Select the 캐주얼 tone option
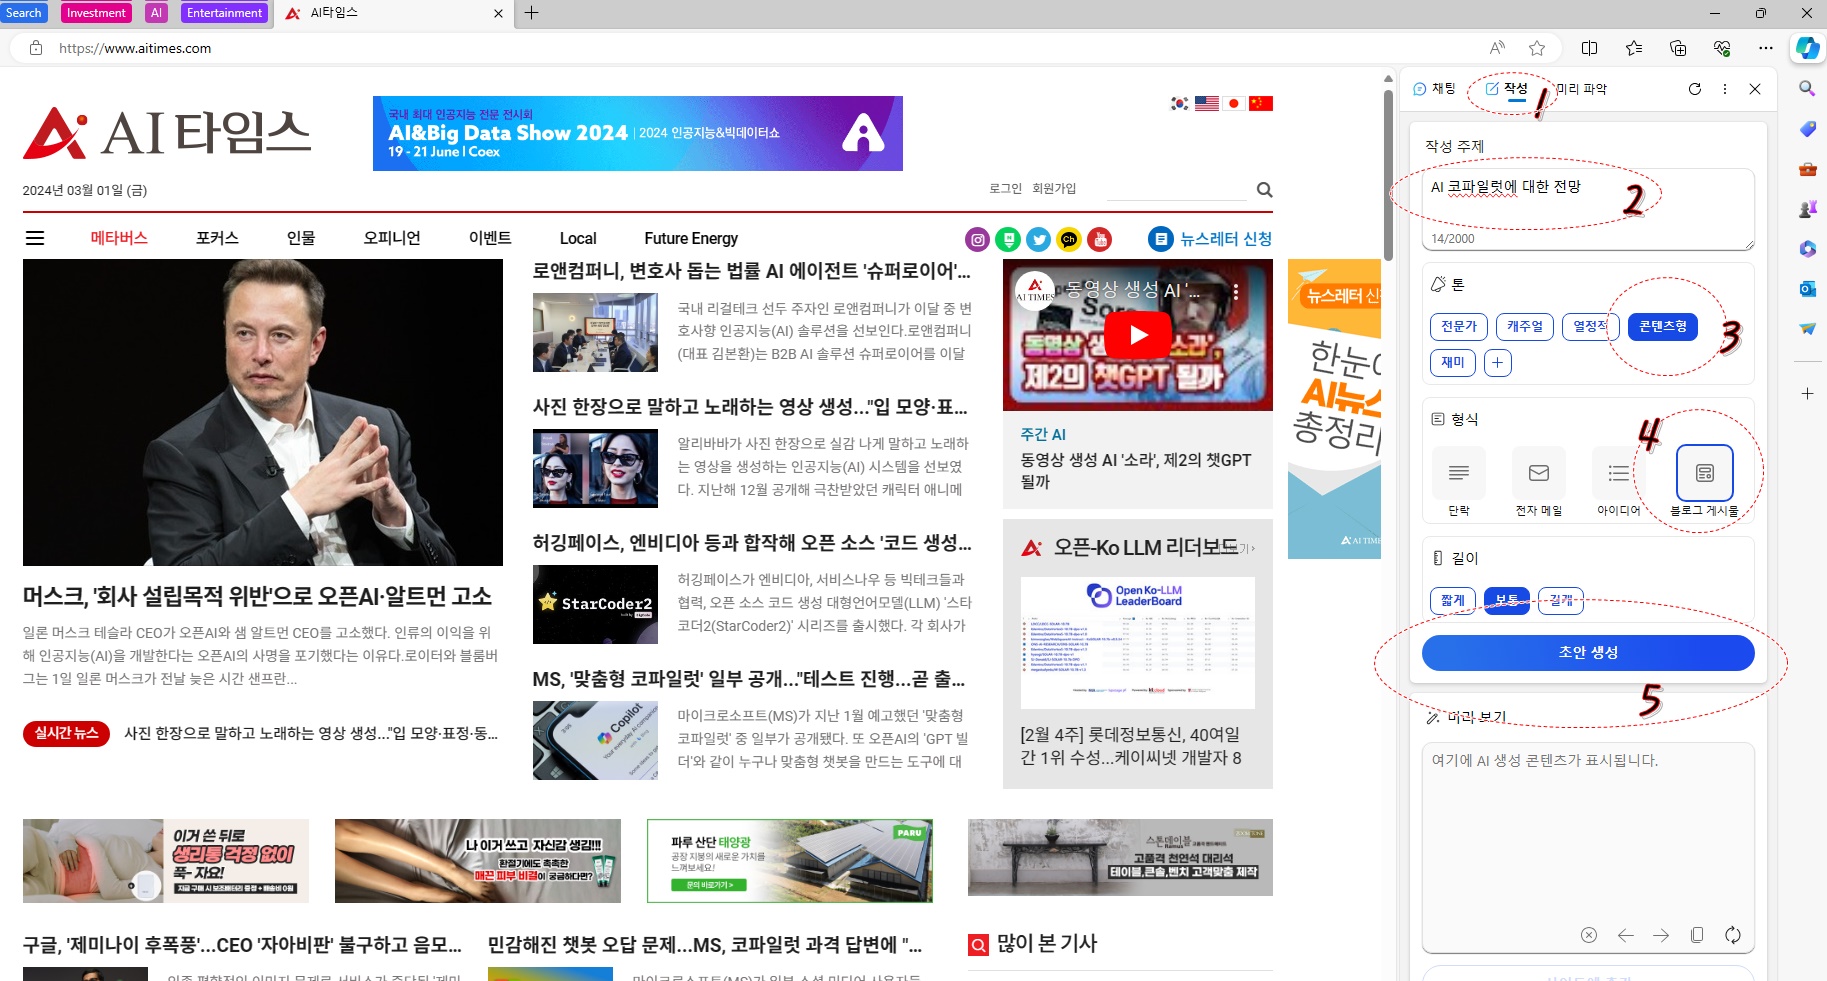 click(1525, 327)
